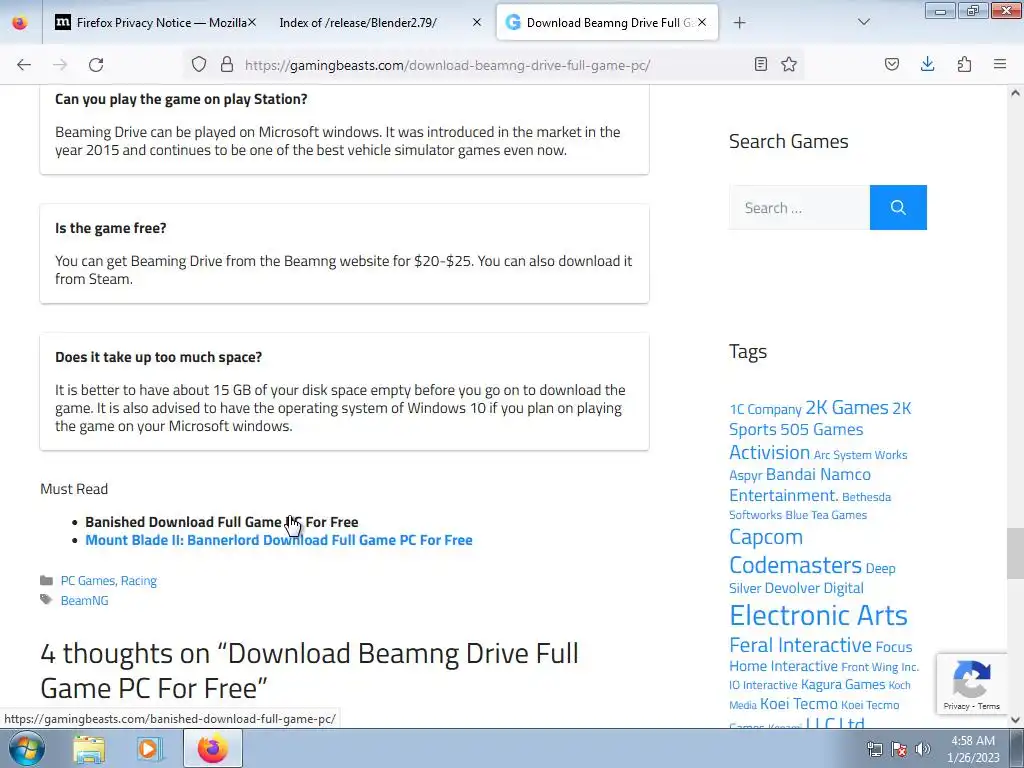Screen dimensions: 1024x768
Task: Save page to Pocket
Action: [x=891, y=65]
